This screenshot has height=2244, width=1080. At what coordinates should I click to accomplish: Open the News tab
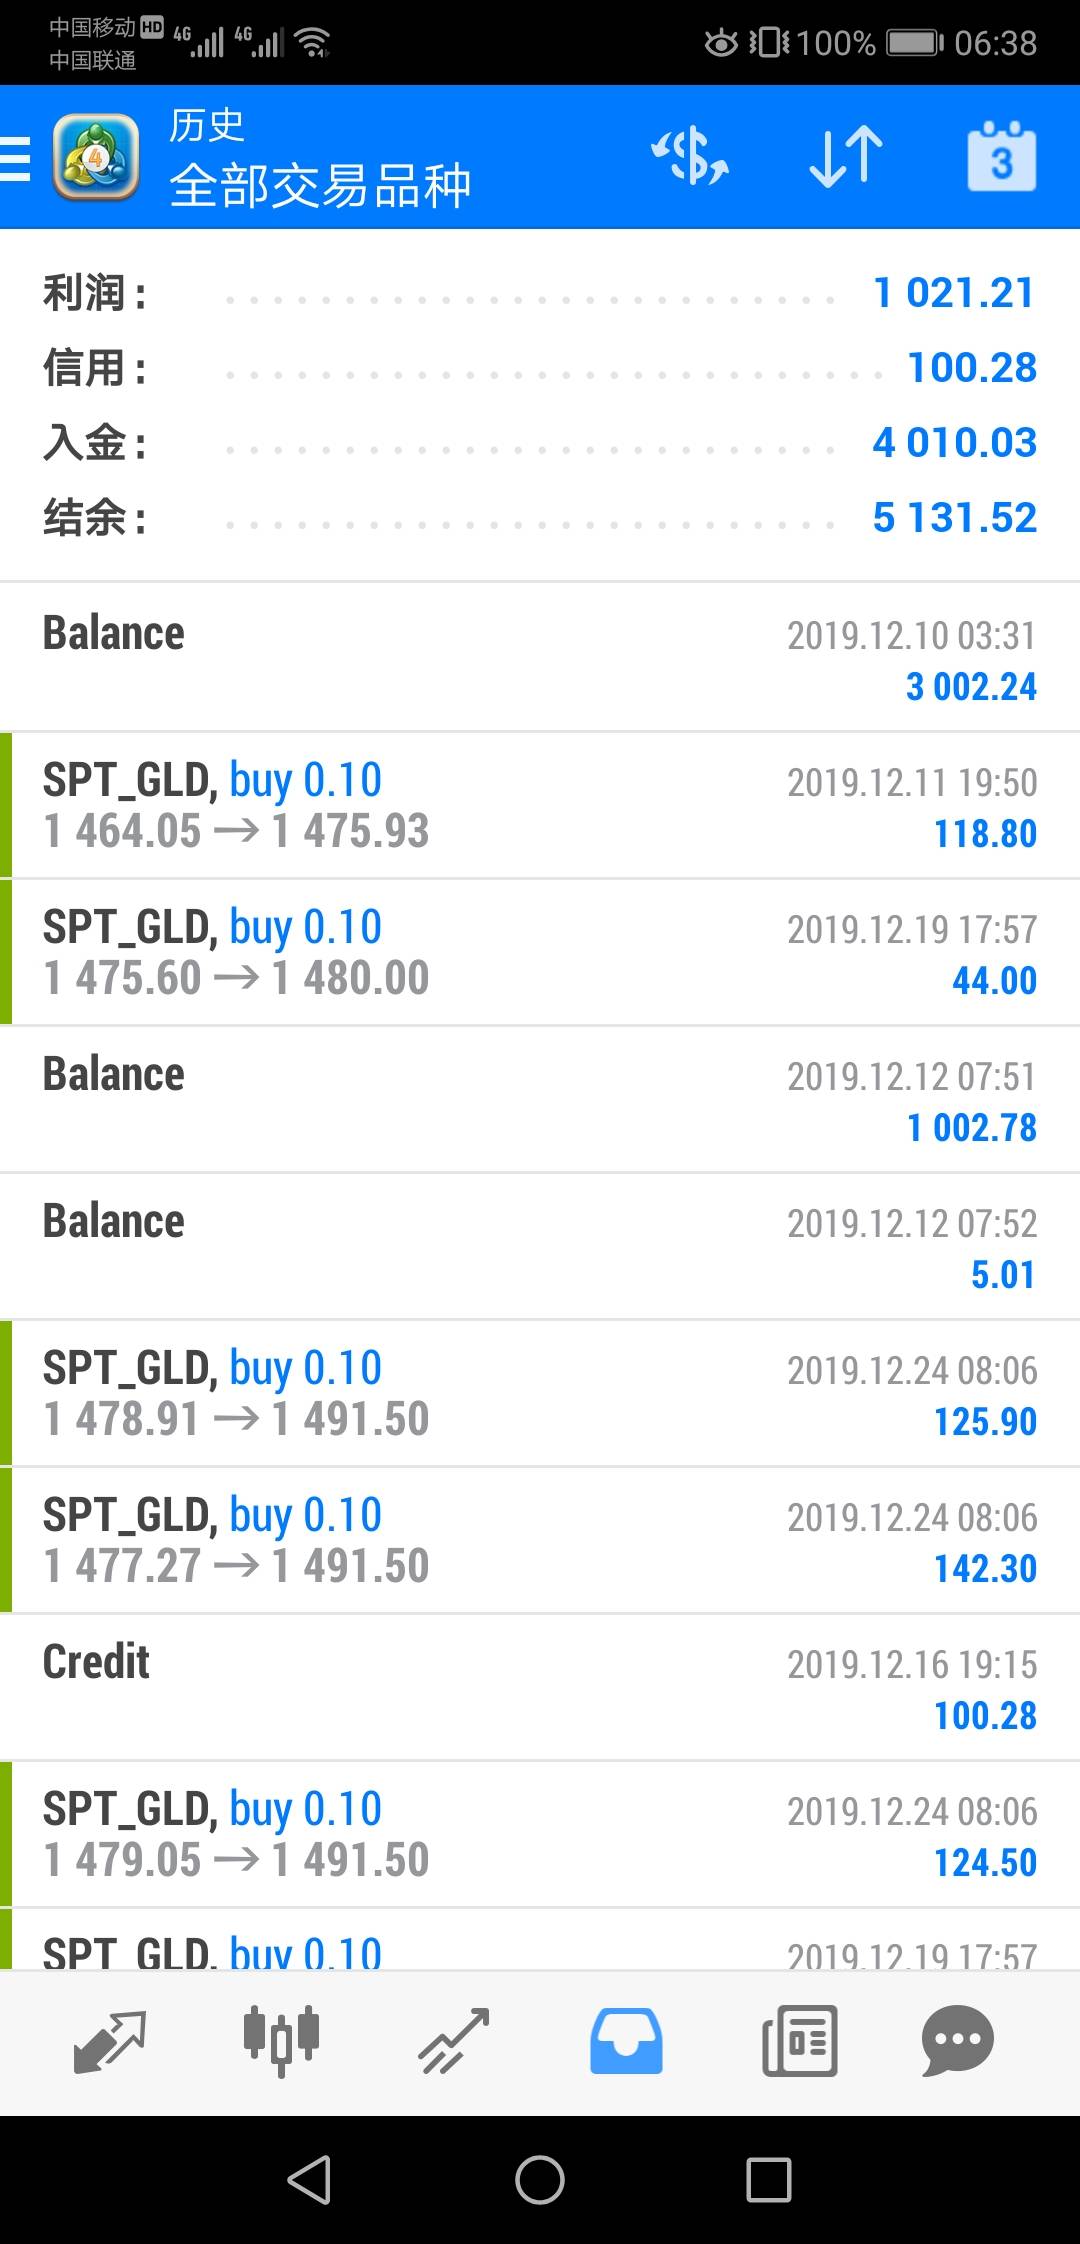coord(799,2041)
